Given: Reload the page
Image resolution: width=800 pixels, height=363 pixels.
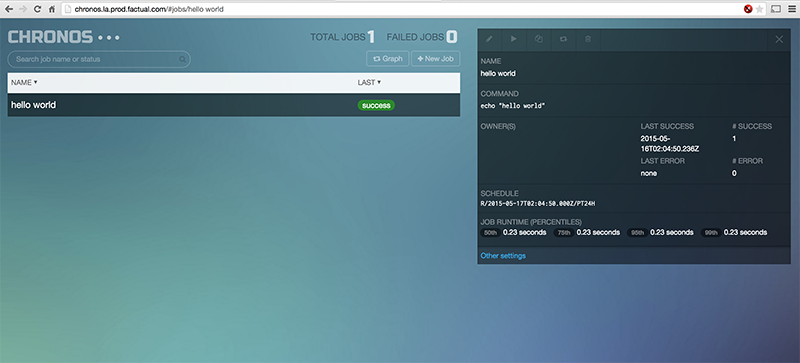Looking at the screenshot, I should [x=37, y=9].
